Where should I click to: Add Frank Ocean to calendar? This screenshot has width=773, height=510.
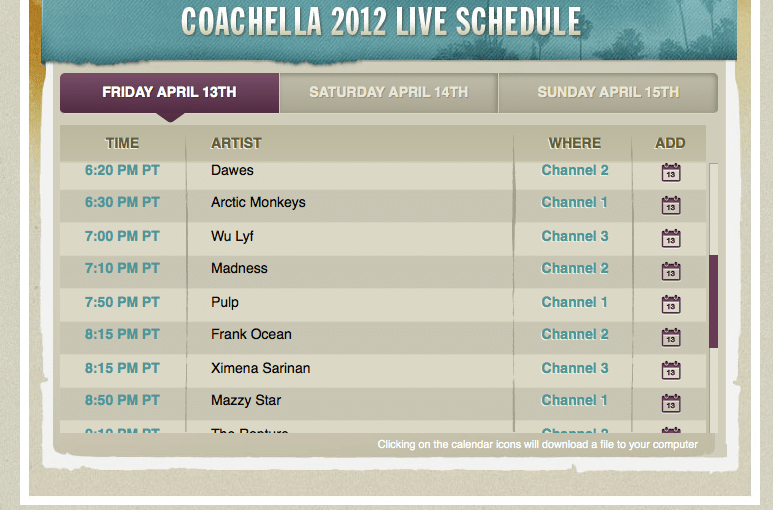(670, 337)
